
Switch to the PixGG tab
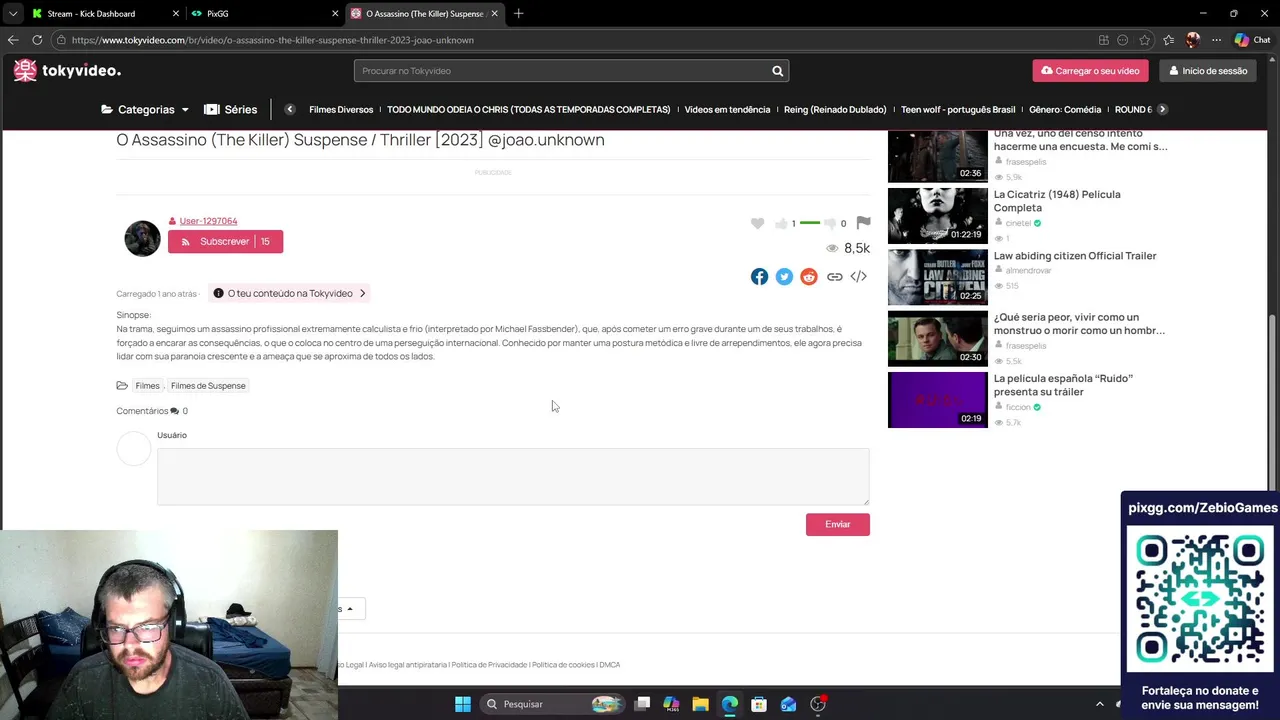tap(264, 14)
